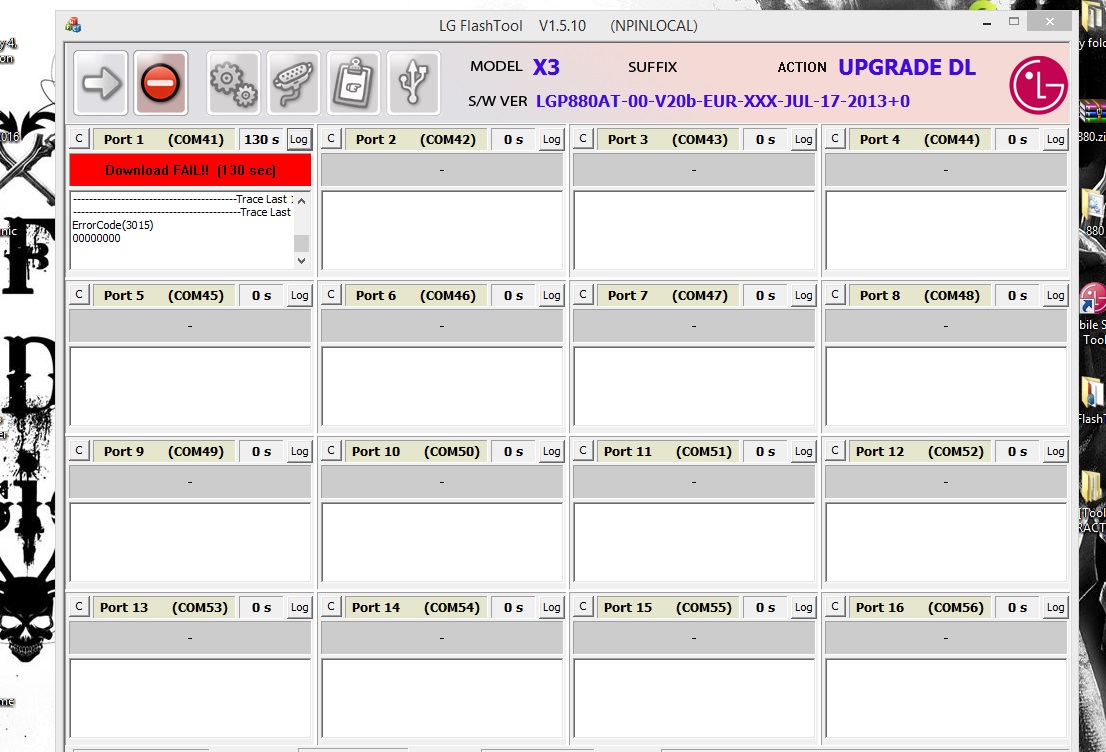Viewport: 1106px width, 752px height.
Task: Click the C button for Port 3
Action: [583, 139]
